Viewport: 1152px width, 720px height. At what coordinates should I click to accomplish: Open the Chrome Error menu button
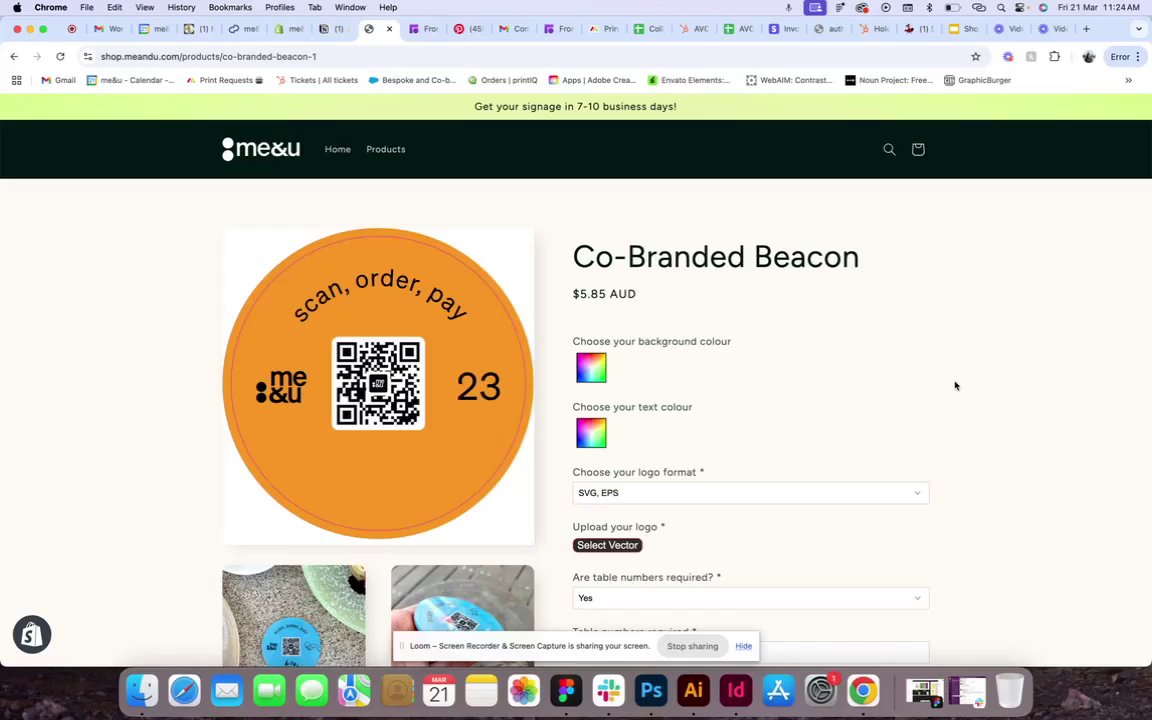[x=1125, y=57]
